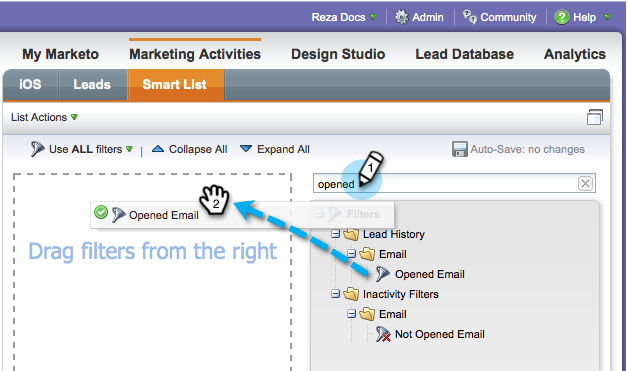Open the Community link
The height and width of the screenshot is (371, 627).
click(x=508, y=17)
